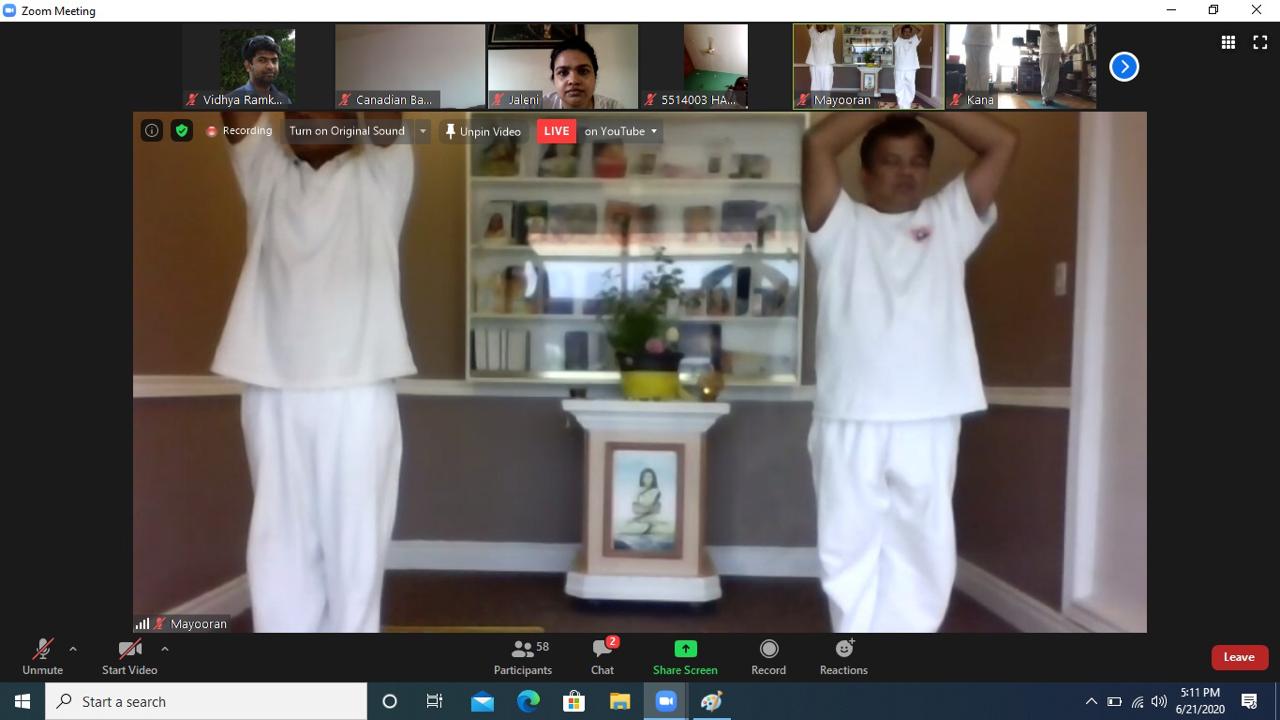Show hidden system tray icons
This screenshot has width=1280, height=720.
click(1091, 701)
